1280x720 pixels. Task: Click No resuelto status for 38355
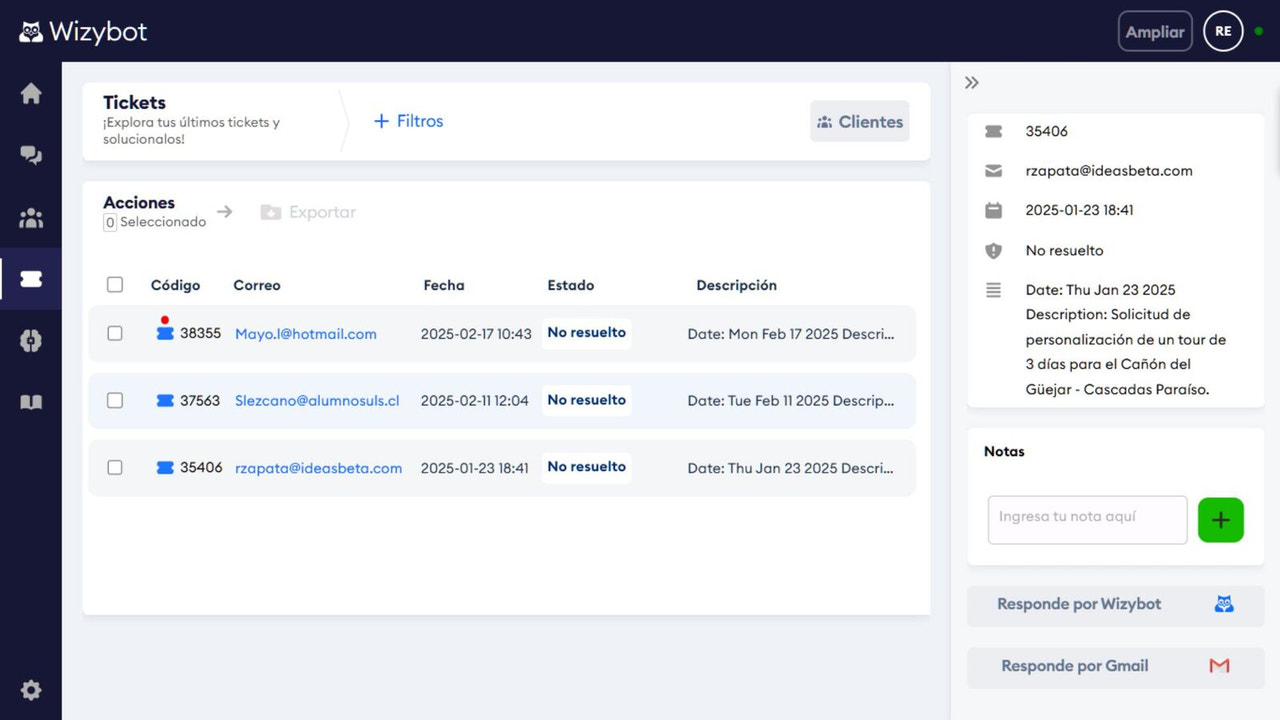click(586, 333)
